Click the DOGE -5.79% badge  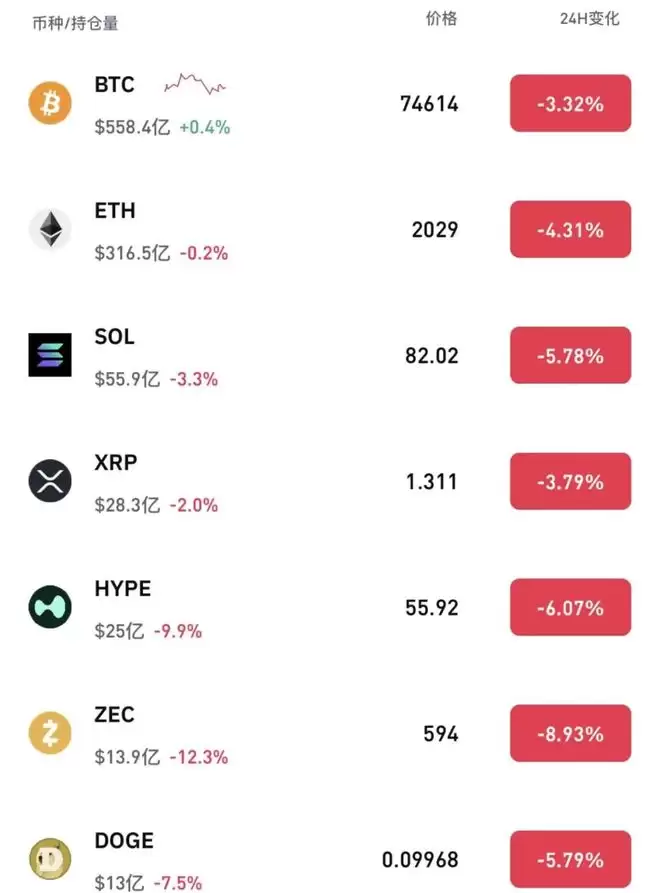point(571,859)
